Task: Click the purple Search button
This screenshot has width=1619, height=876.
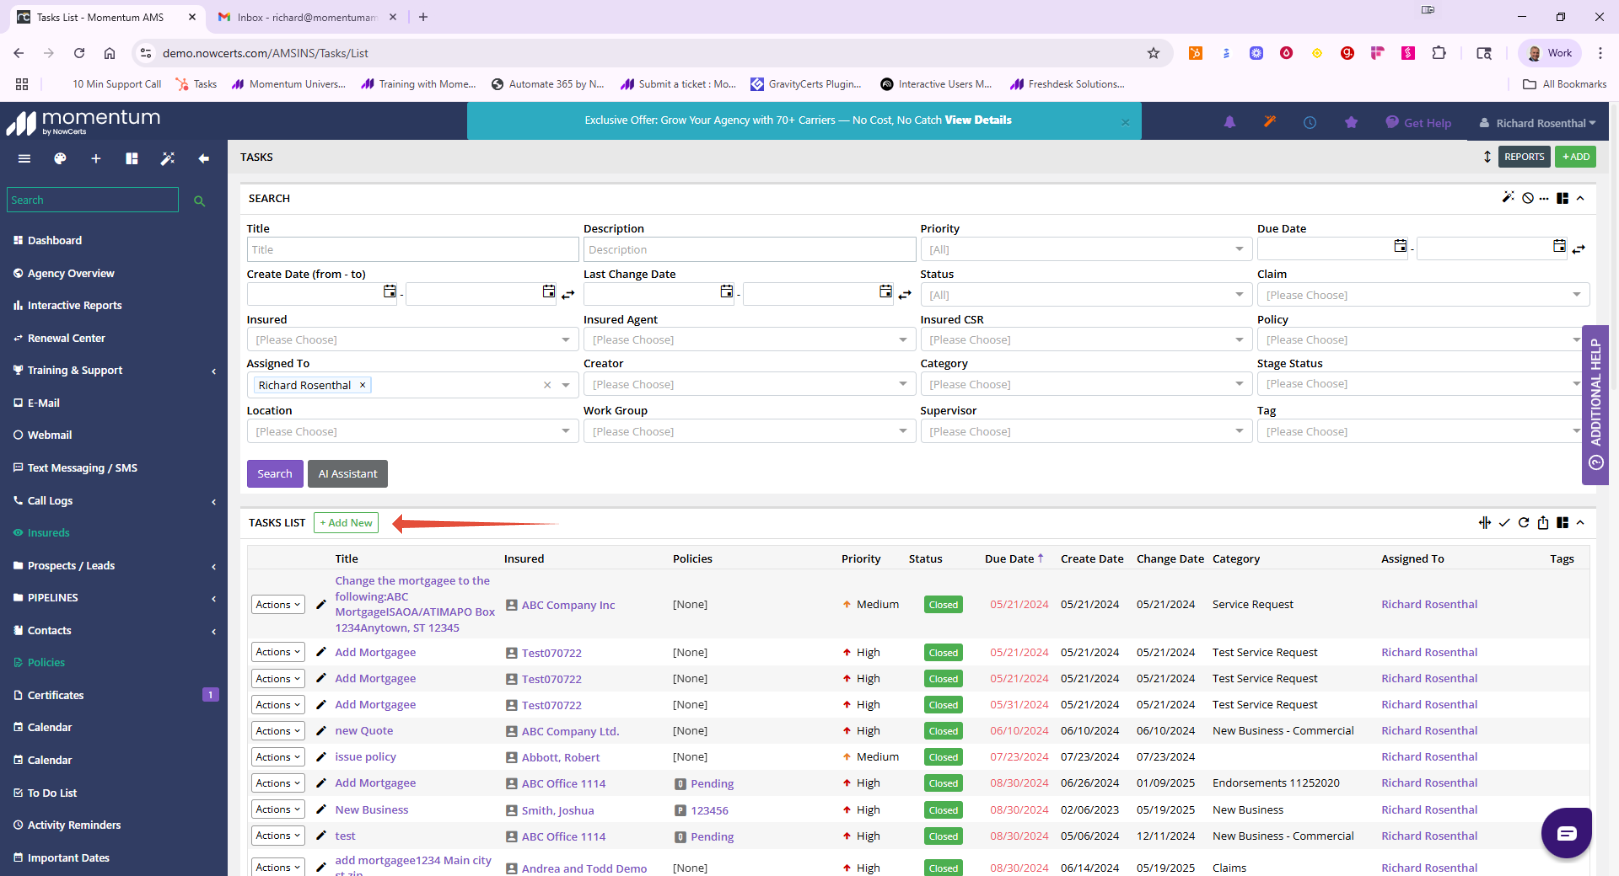Action: tap(275, 474)
